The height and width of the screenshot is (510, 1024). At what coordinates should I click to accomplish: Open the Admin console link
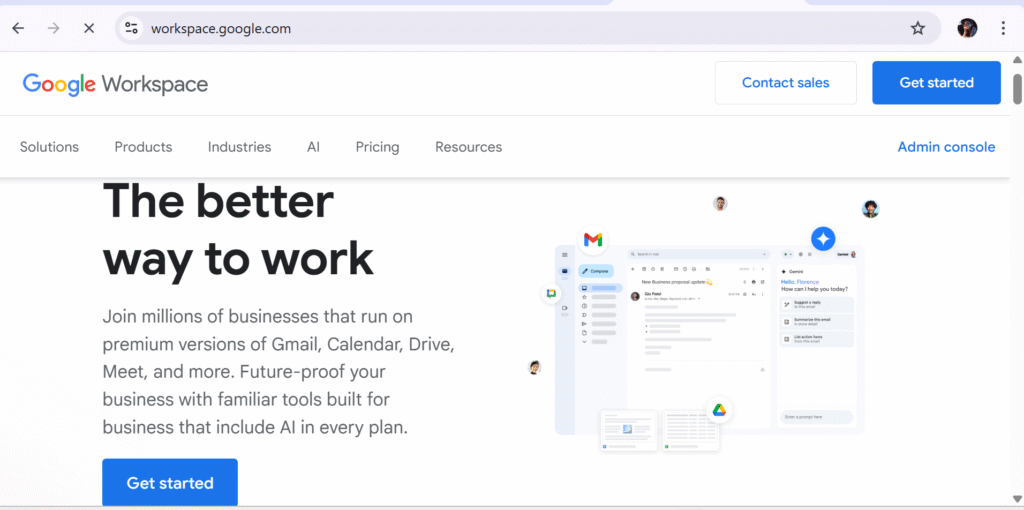click(946, 147)
